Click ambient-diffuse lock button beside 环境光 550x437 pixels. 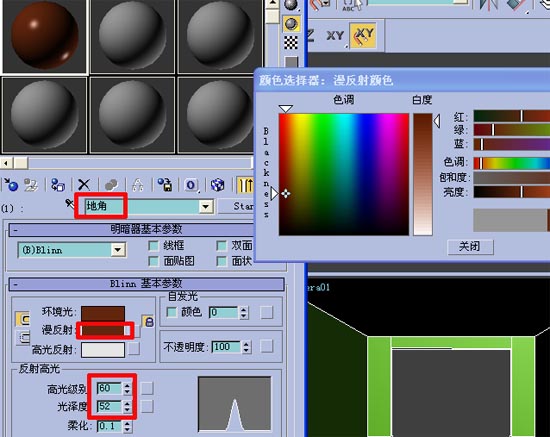coord(23,319)
